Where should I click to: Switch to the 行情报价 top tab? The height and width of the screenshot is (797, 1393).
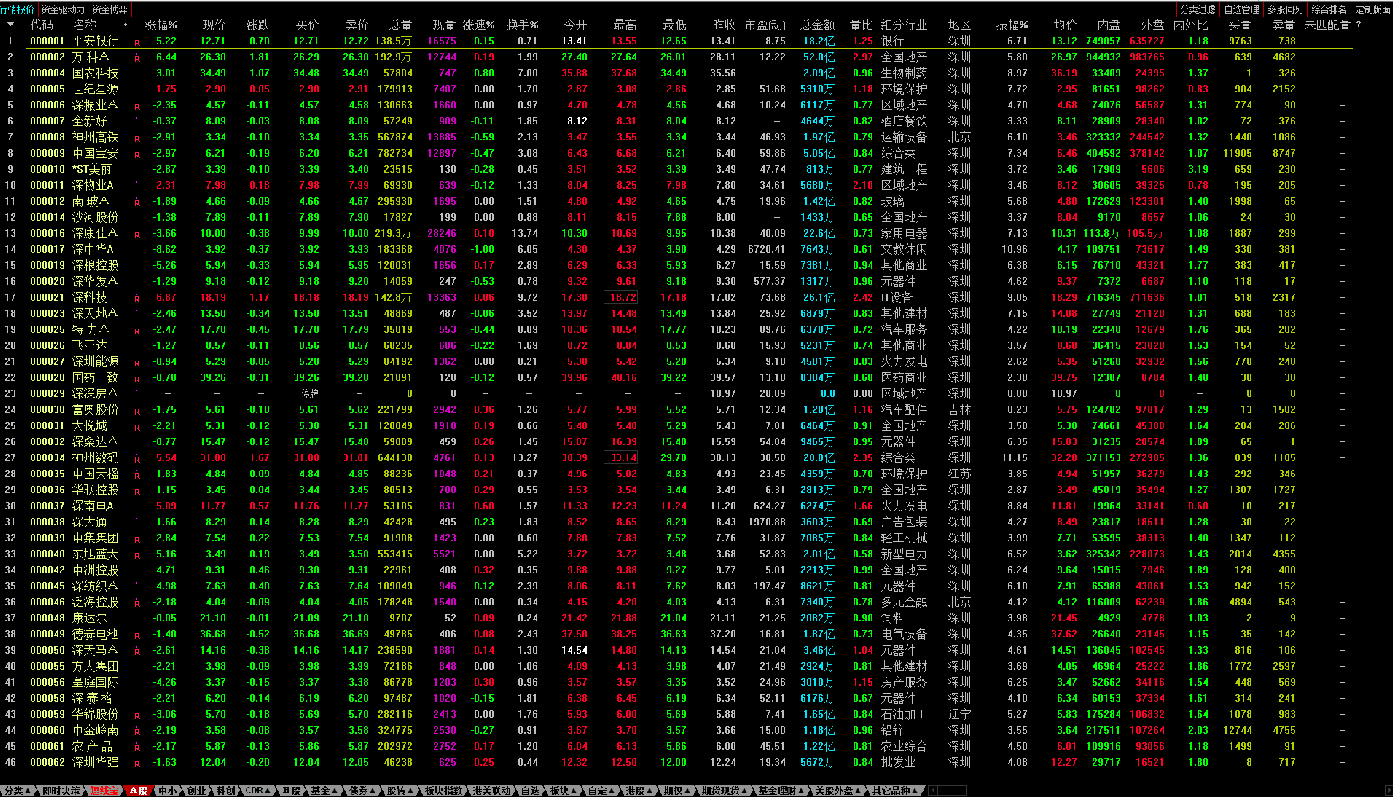[17, 8]
